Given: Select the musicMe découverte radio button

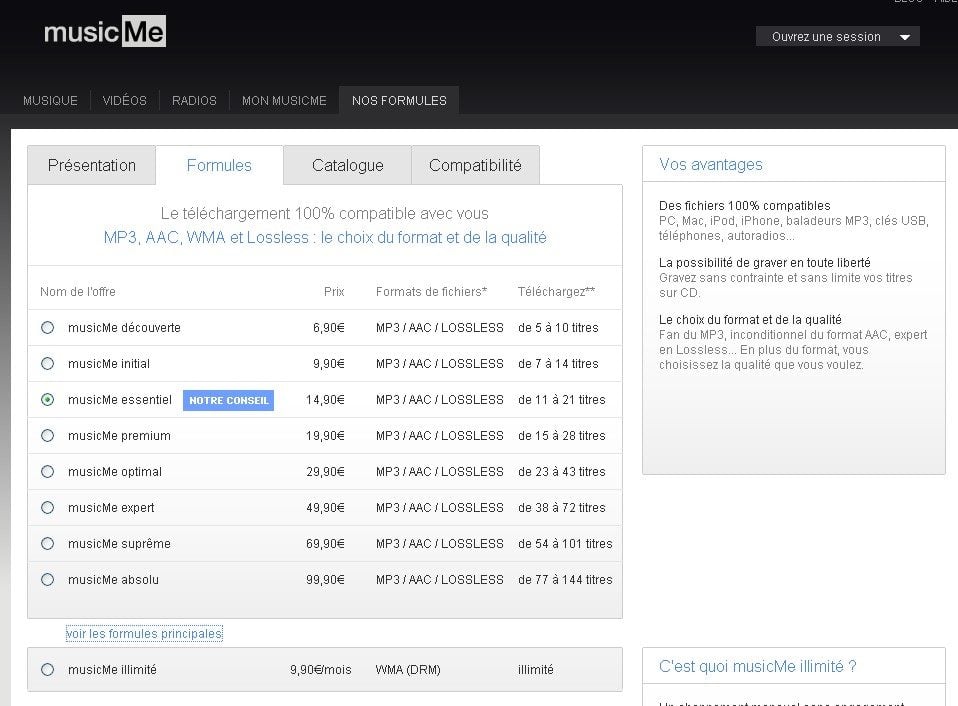Looking at the screenshot, I should point(47,328).
